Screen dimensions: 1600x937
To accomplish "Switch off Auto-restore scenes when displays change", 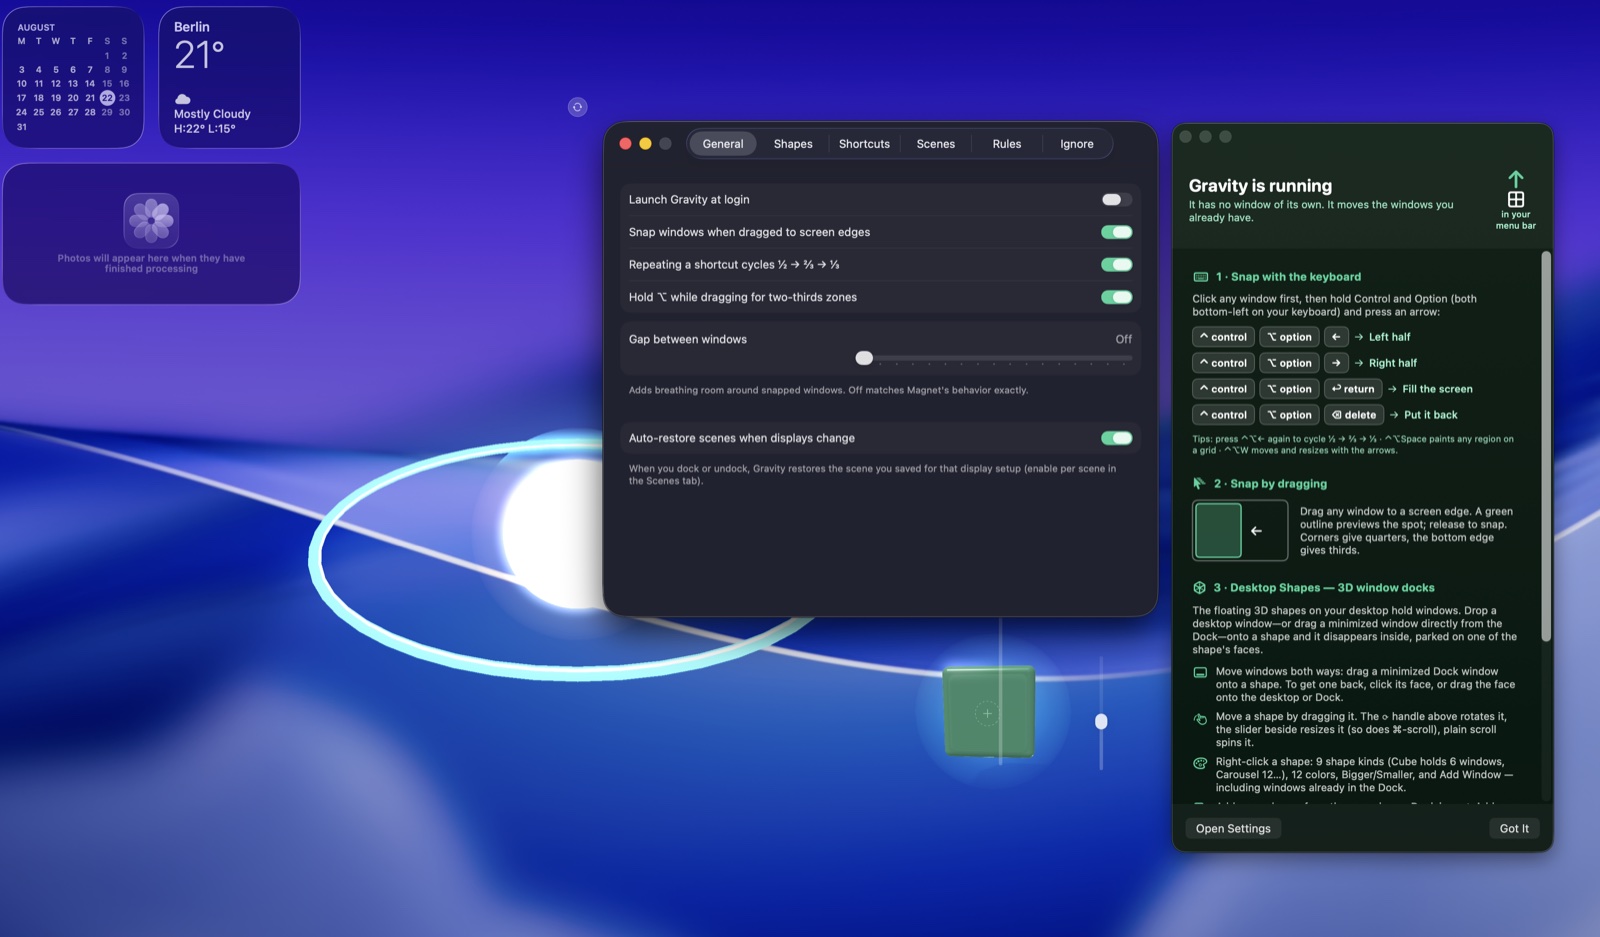I will point(1116,438).
